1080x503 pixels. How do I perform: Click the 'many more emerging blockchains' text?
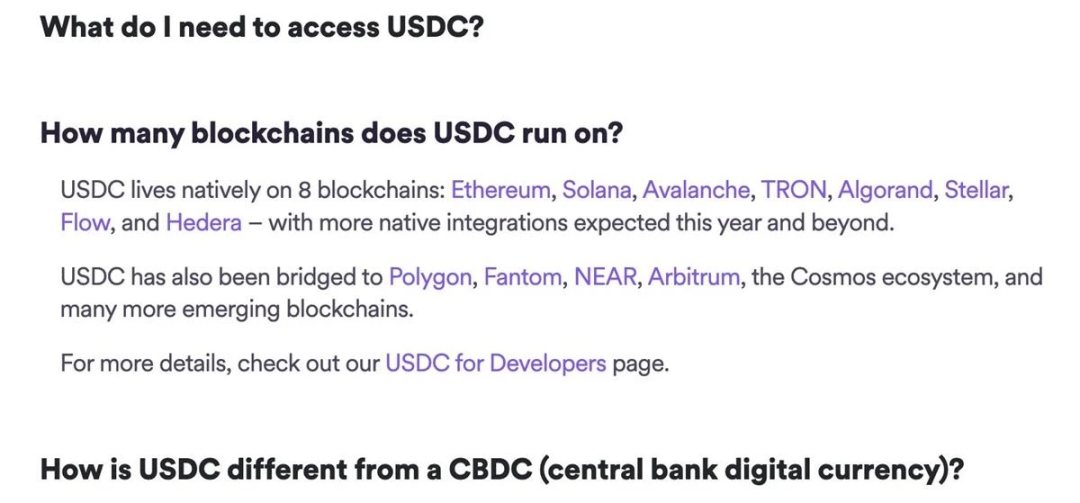tap(236, 309)
